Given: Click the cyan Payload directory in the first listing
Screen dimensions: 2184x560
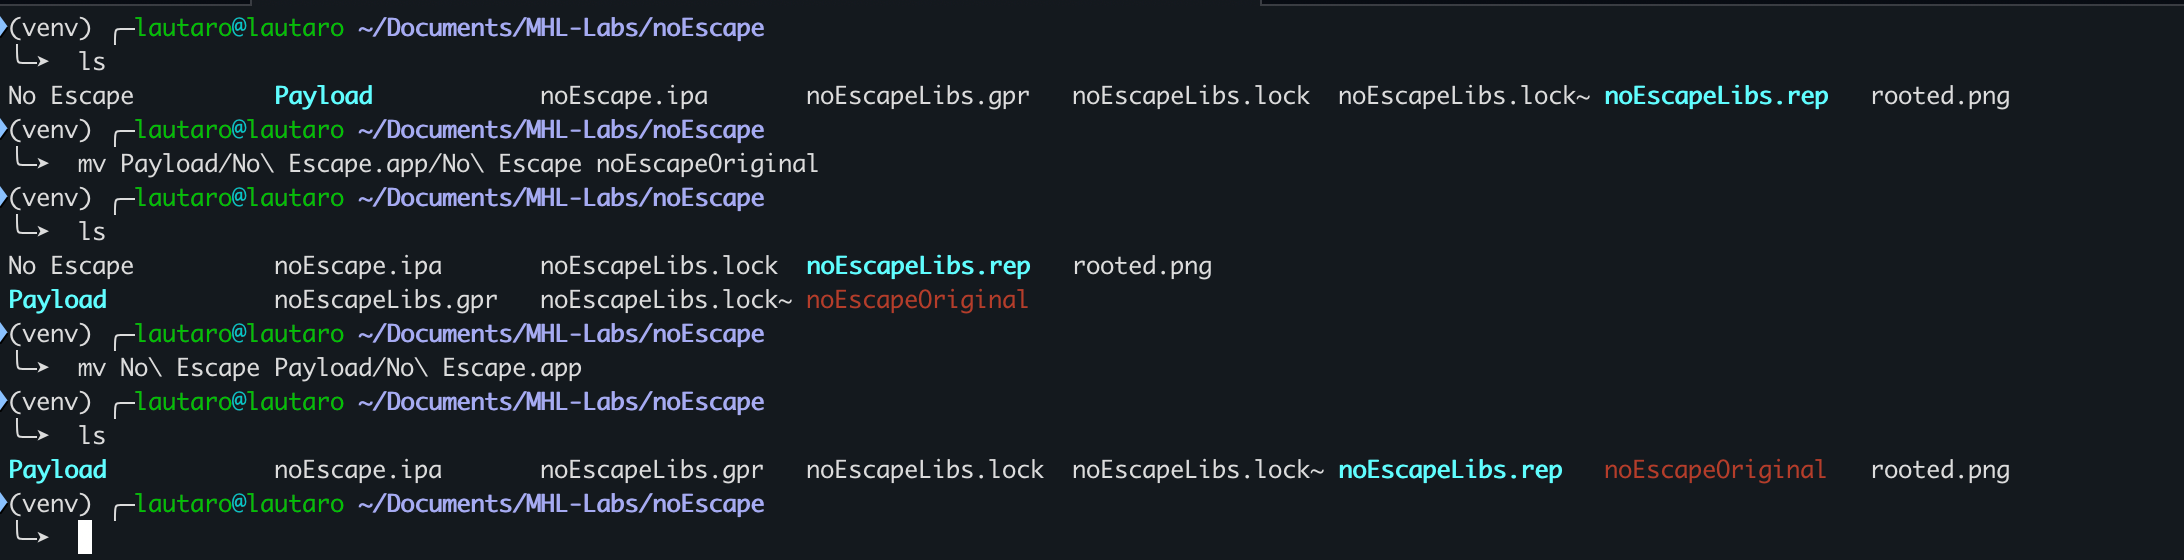Looking at the screenshot, I should tap(323, 96).
